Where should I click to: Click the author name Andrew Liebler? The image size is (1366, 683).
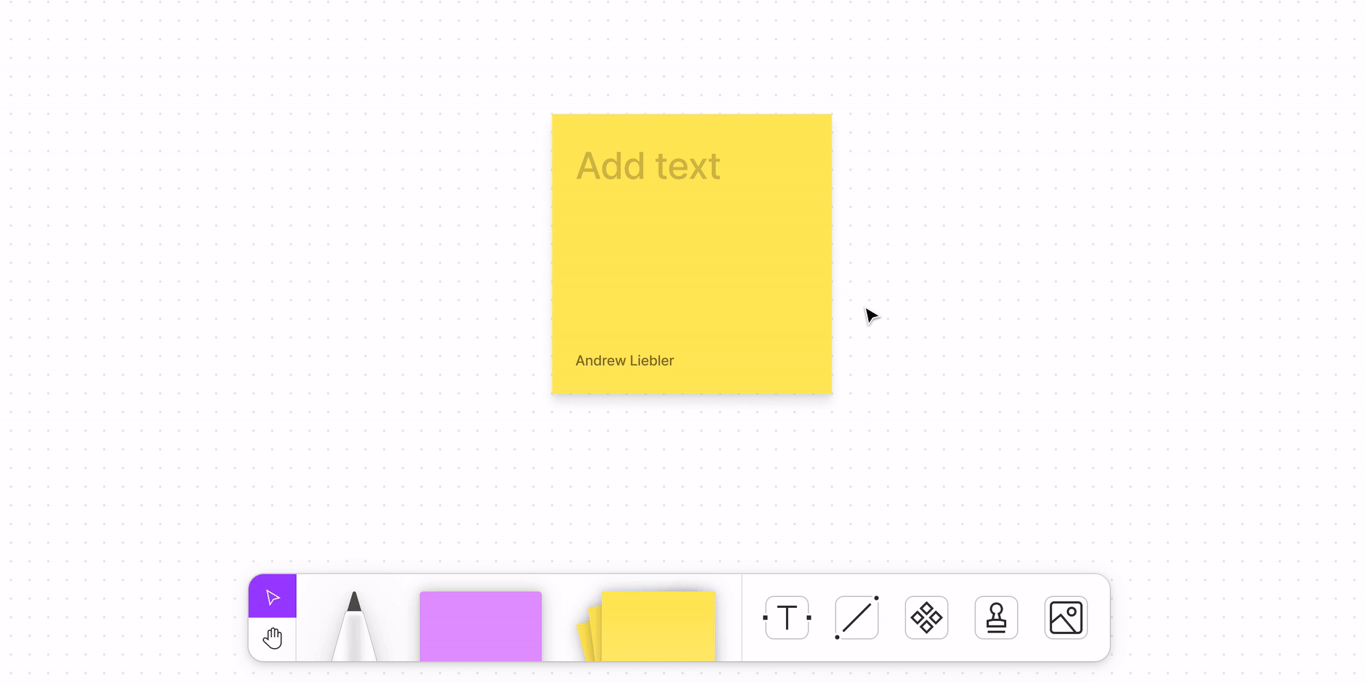point(624,361)
